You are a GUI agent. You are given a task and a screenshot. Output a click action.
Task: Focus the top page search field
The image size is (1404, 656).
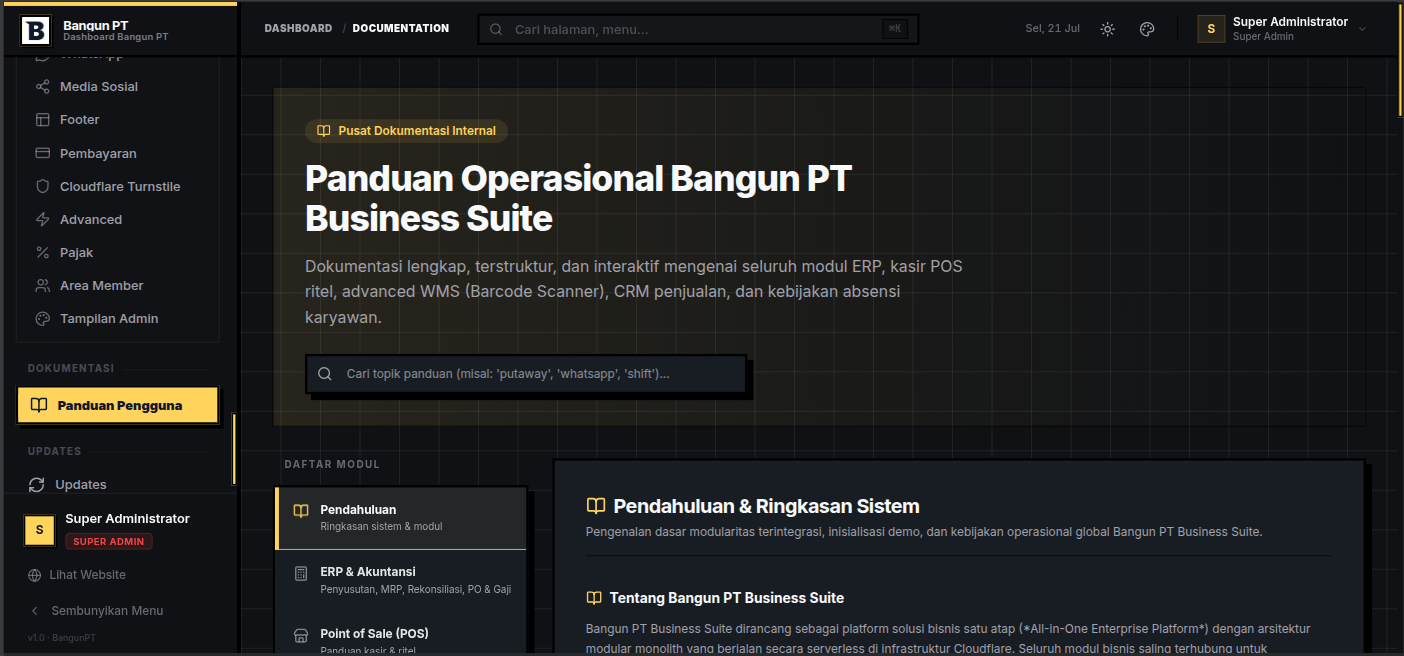pyautogui.click(x=698, y=29)
